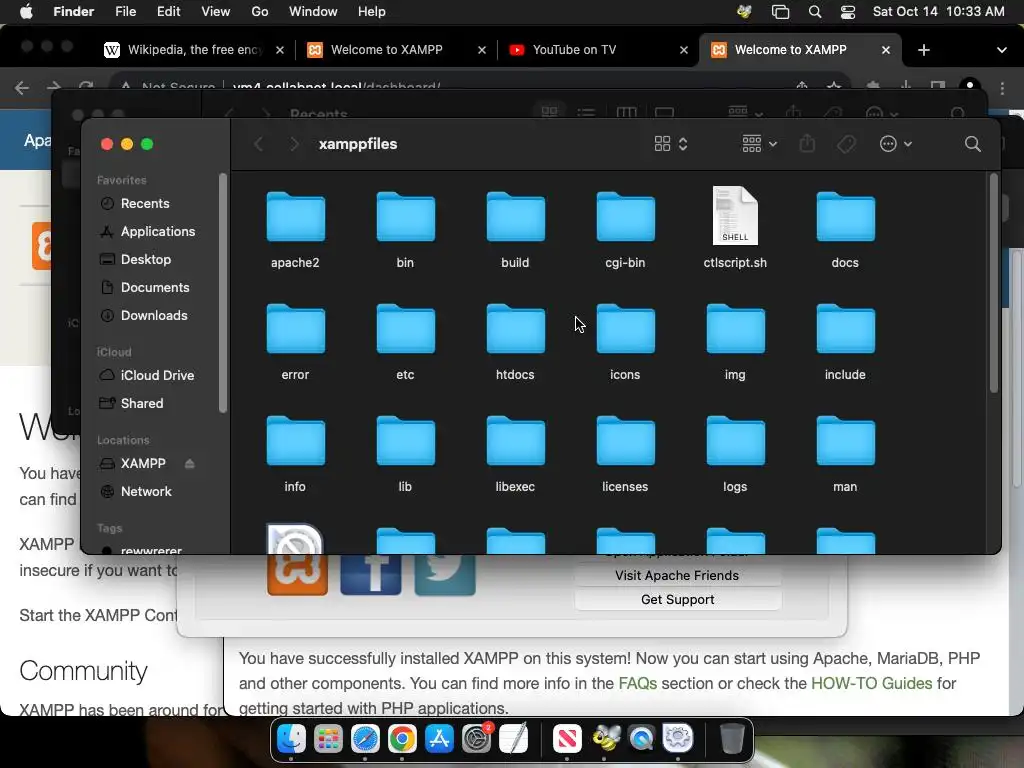Close the YouTube on TV tab
Image resolution: width=1024 pixels, height=768 pixels.
point(684,50)
